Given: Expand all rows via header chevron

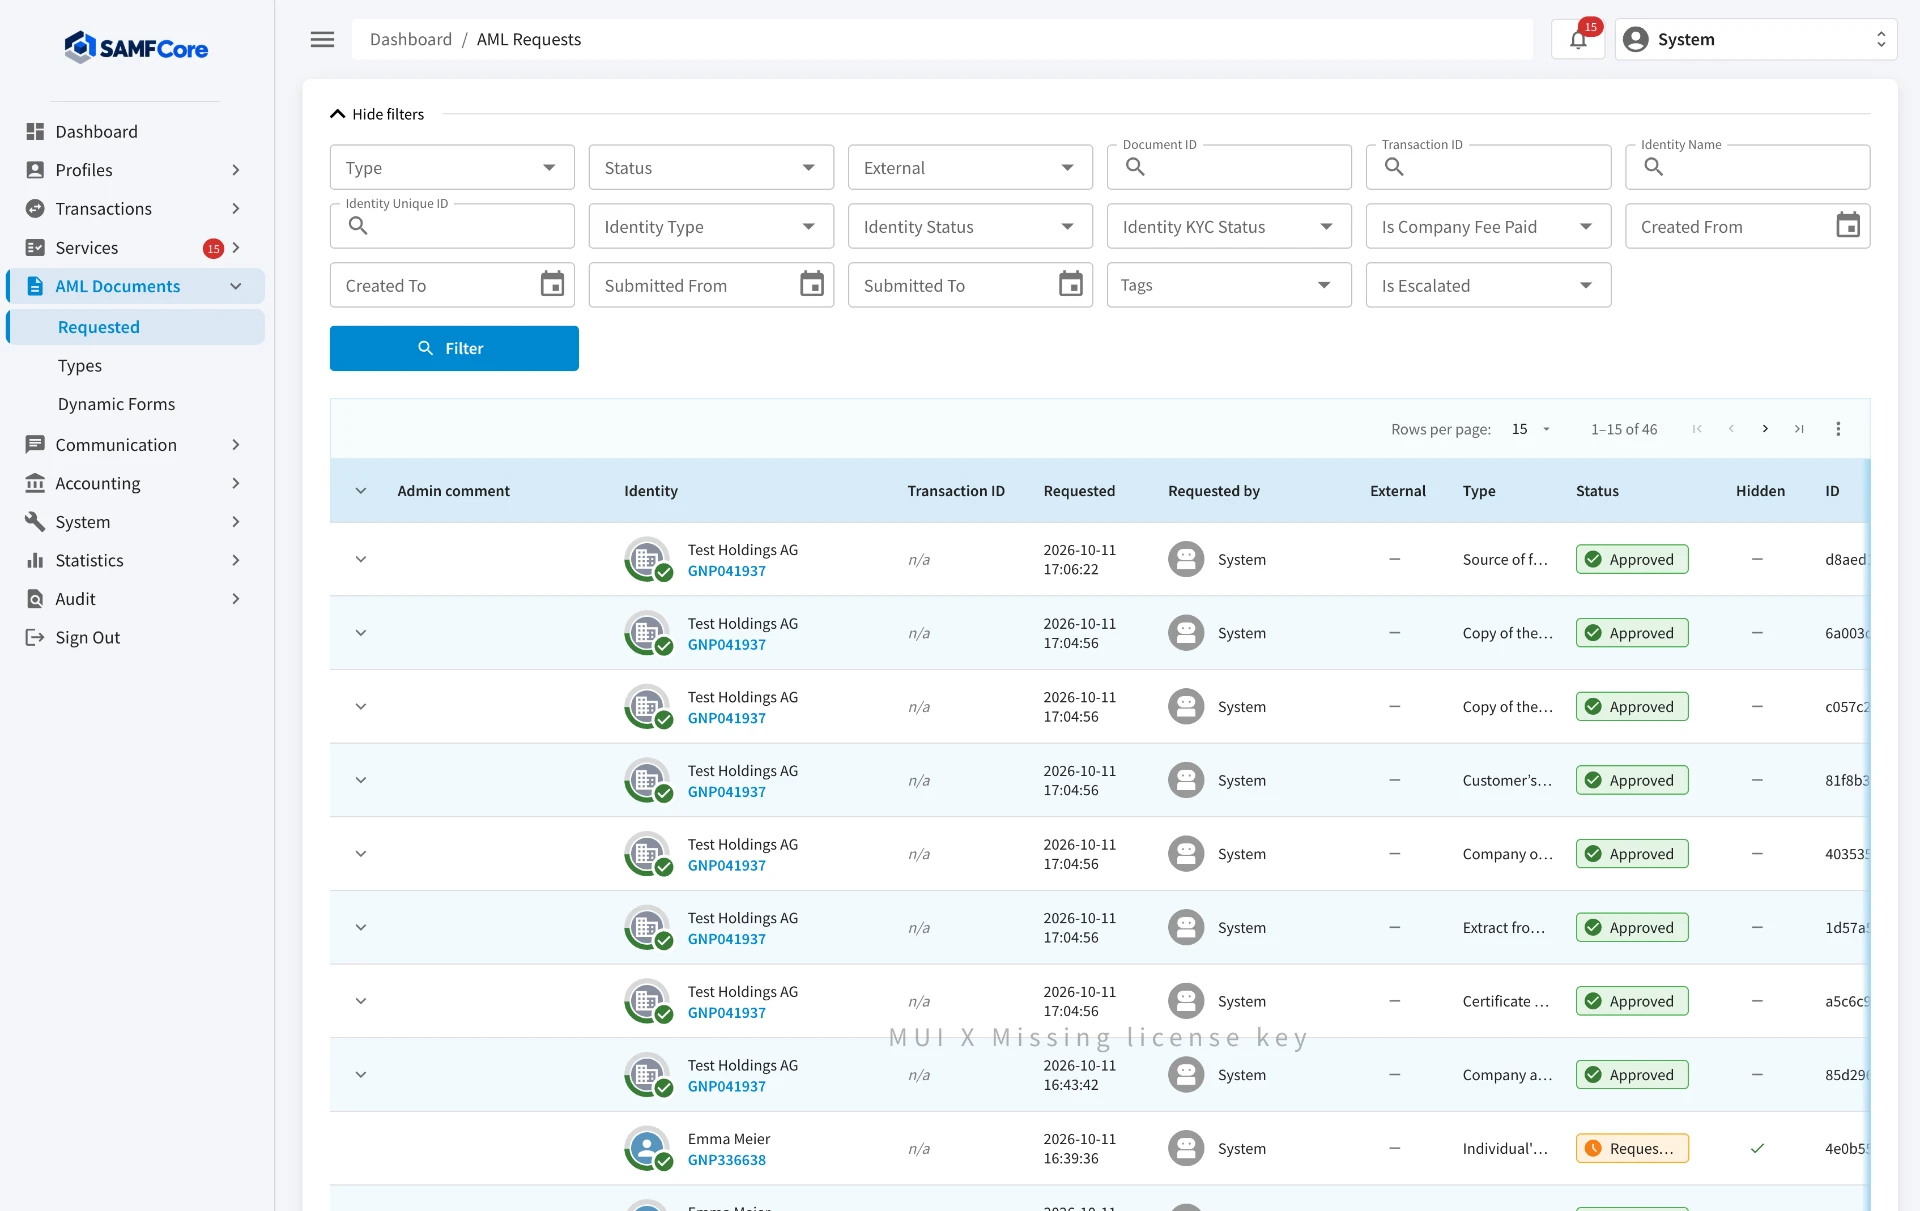Looking at the screenshot, I should click(x=361, y=491).
